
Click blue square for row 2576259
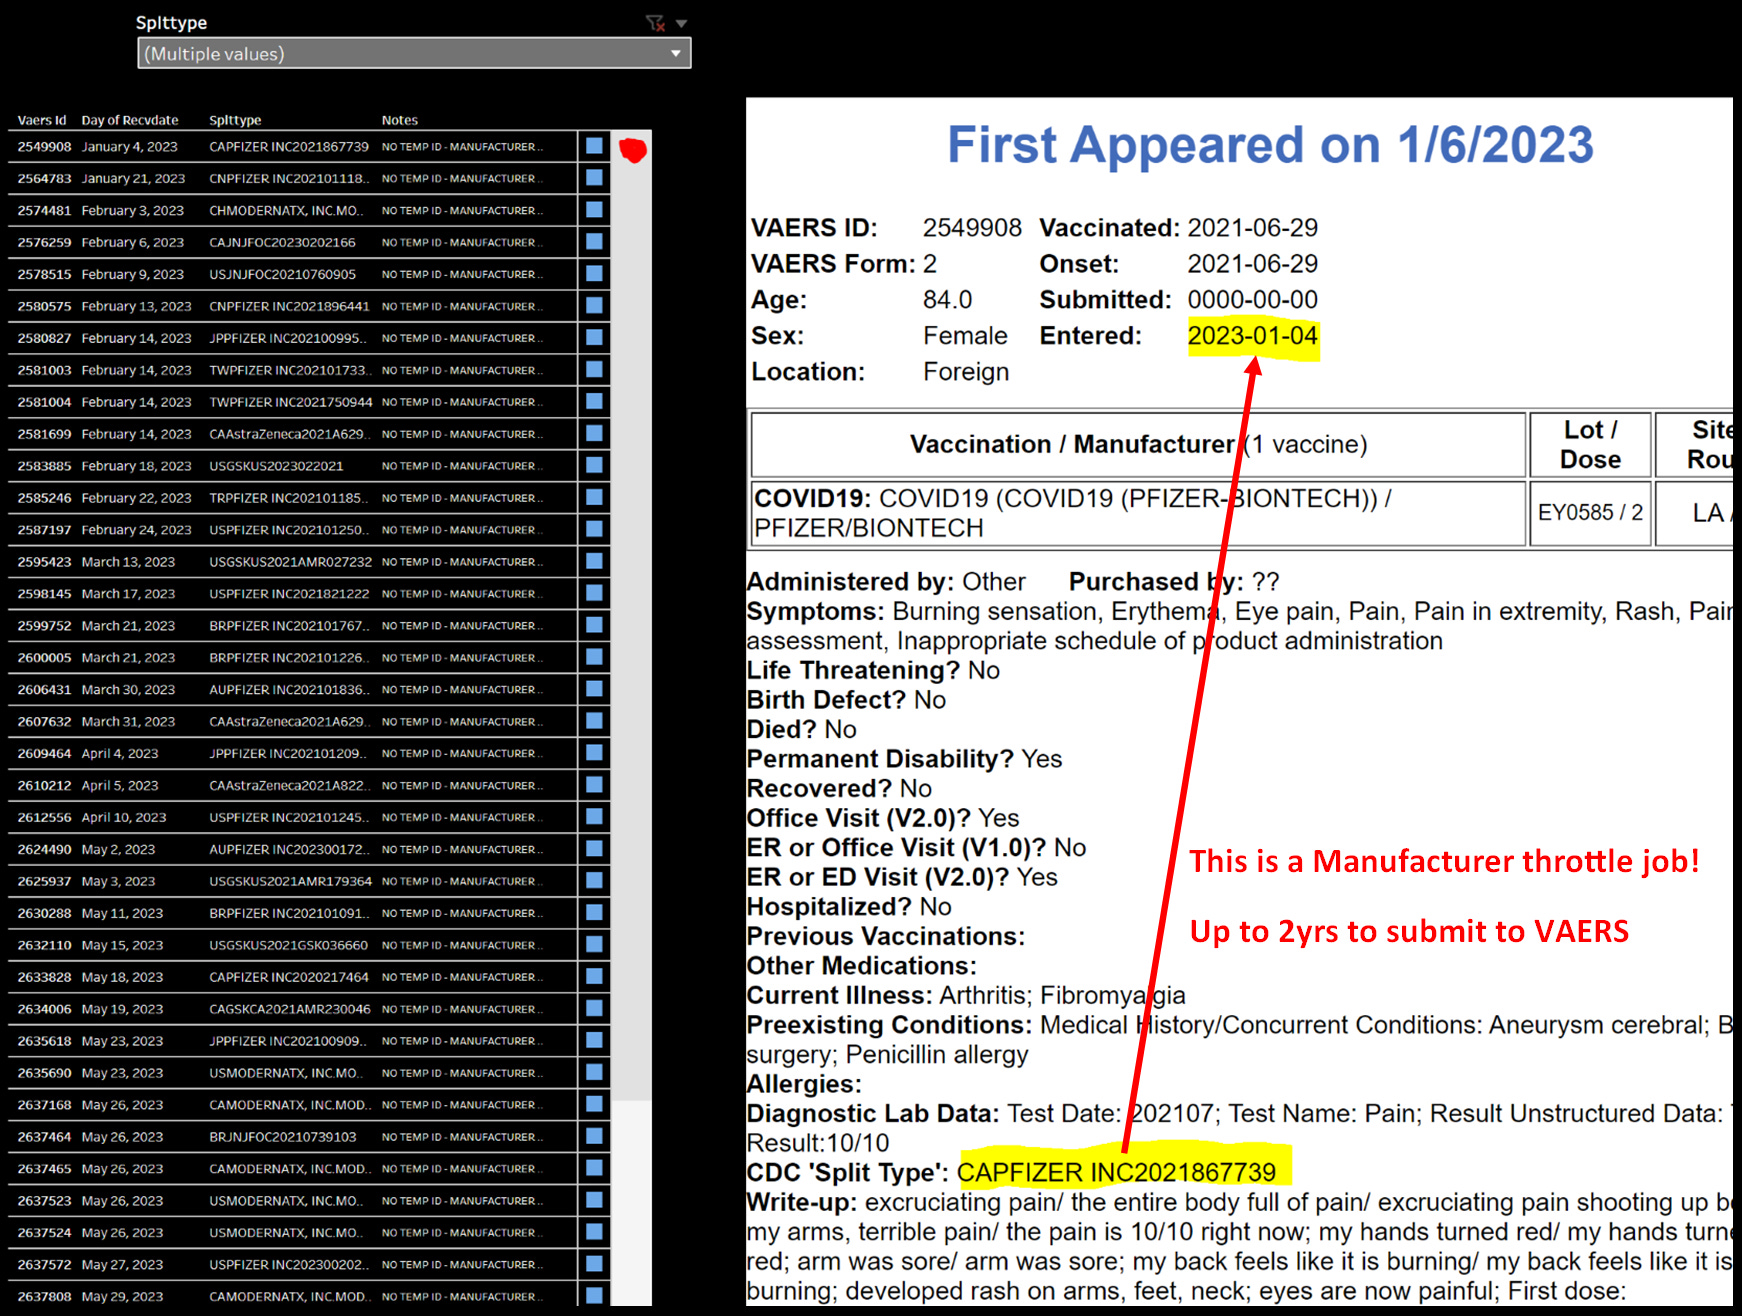pyautogui.click(x=595, y=242)
